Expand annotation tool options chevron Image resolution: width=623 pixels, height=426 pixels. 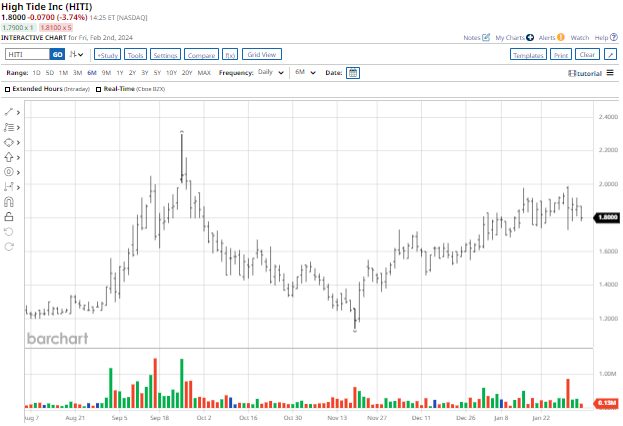pyautogui.click(x=18, y=172)
